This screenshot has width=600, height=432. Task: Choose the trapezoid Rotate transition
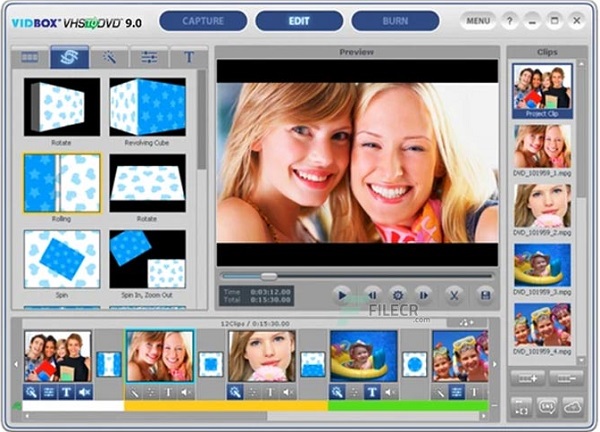[147, 183]
